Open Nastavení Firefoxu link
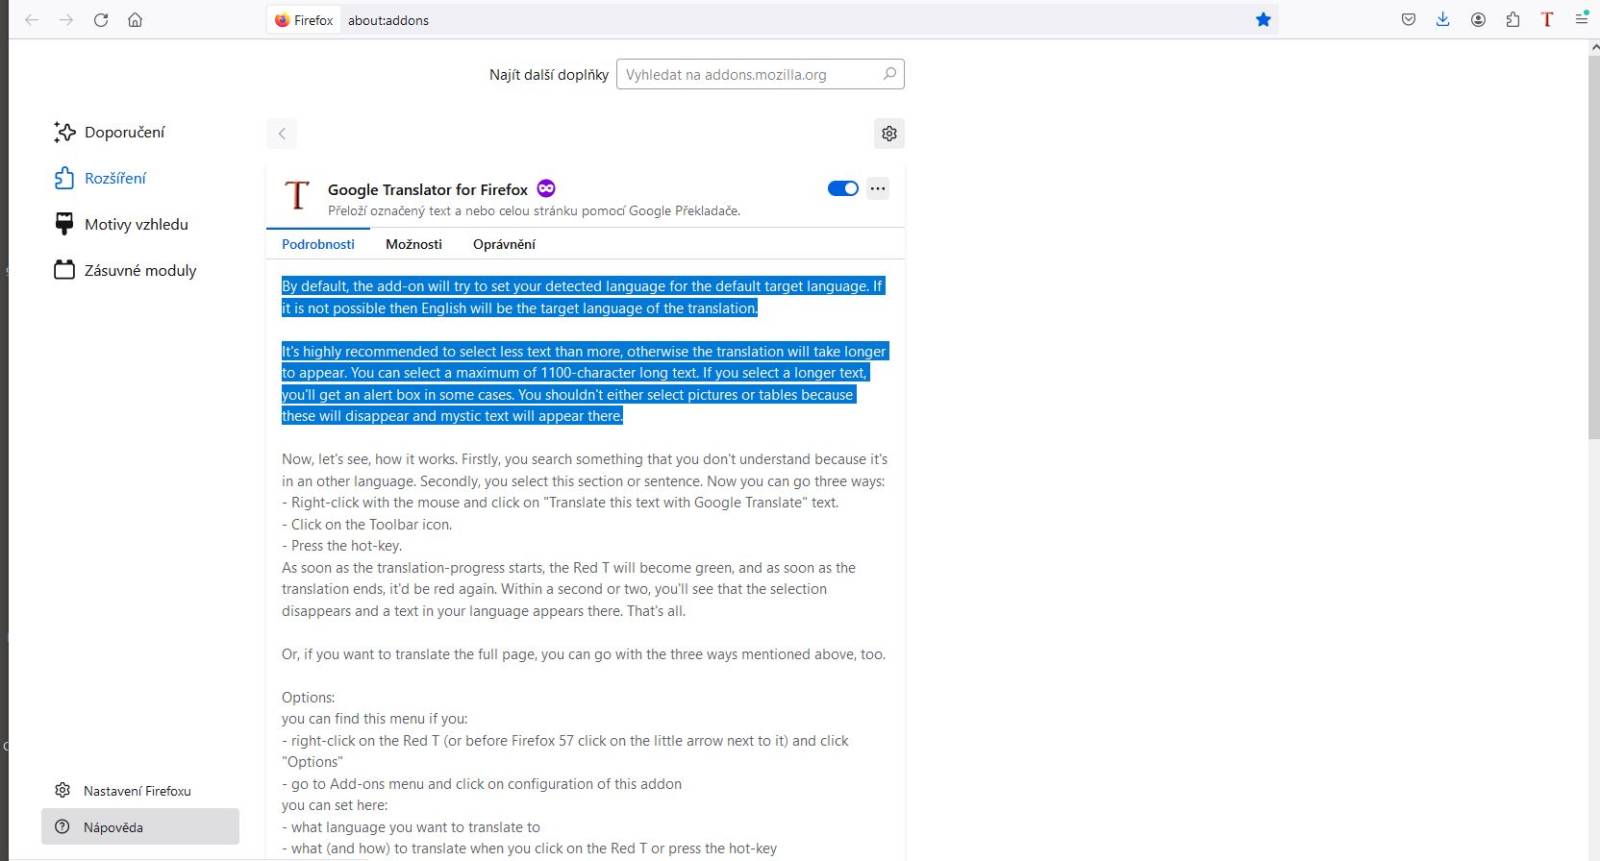The height and width of the screenshot is (861, 1600). click(x=140, y=790)
